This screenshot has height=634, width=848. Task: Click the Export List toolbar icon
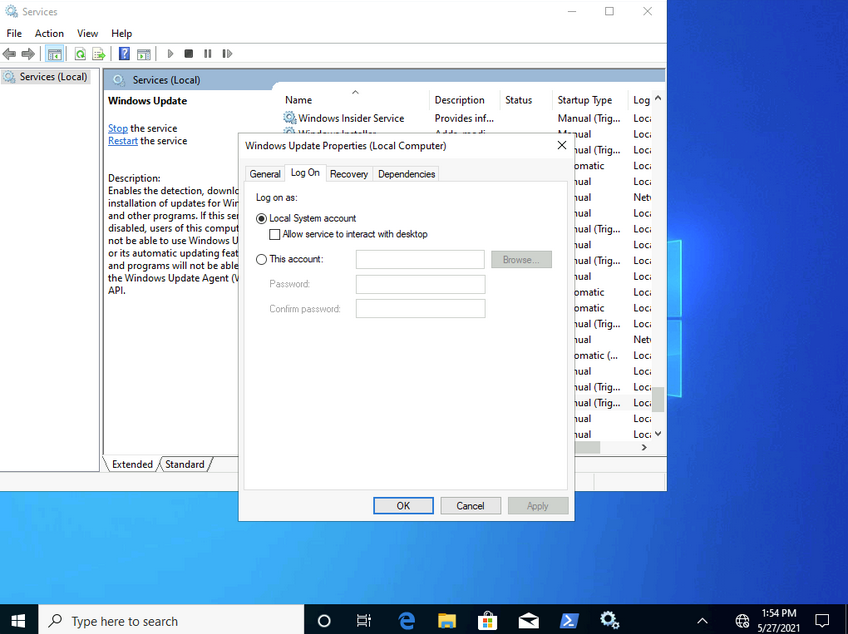pos(99,53)
